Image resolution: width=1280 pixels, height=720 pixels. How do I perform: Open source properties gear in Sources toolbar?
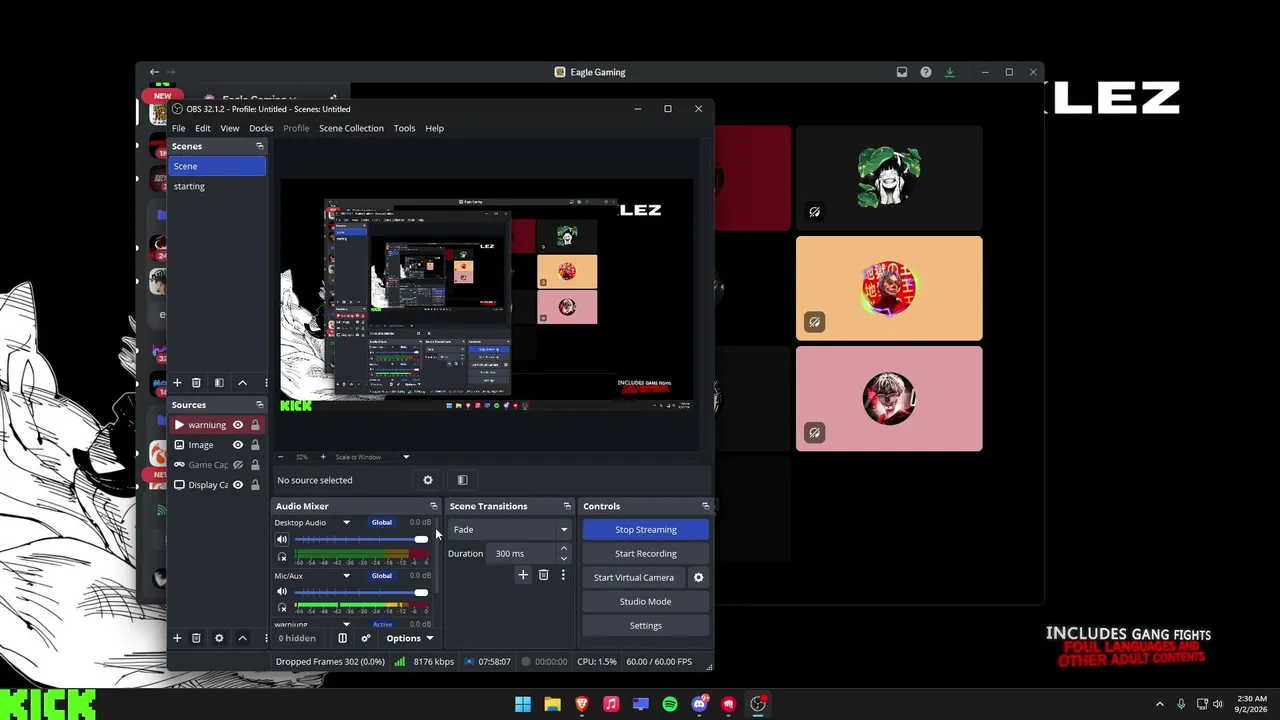219,638
